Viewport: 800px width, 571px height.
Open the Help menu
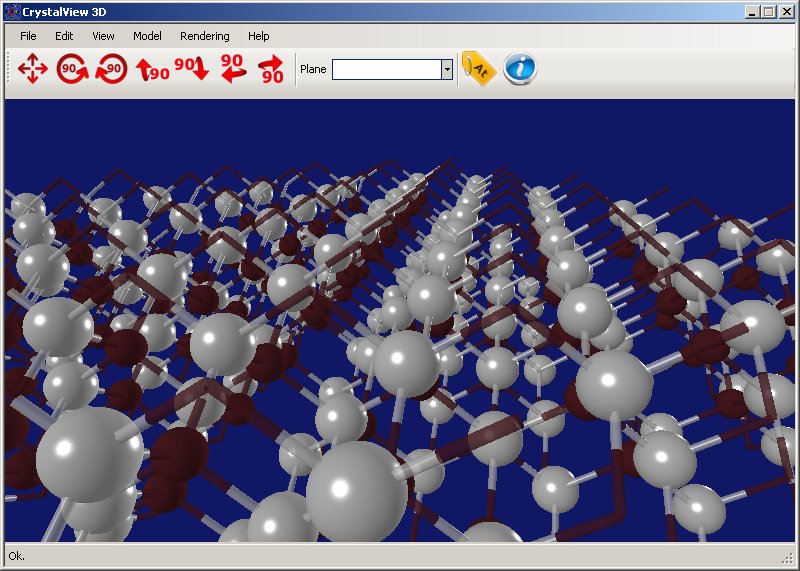pyautogui.click(x=259, y=36)
